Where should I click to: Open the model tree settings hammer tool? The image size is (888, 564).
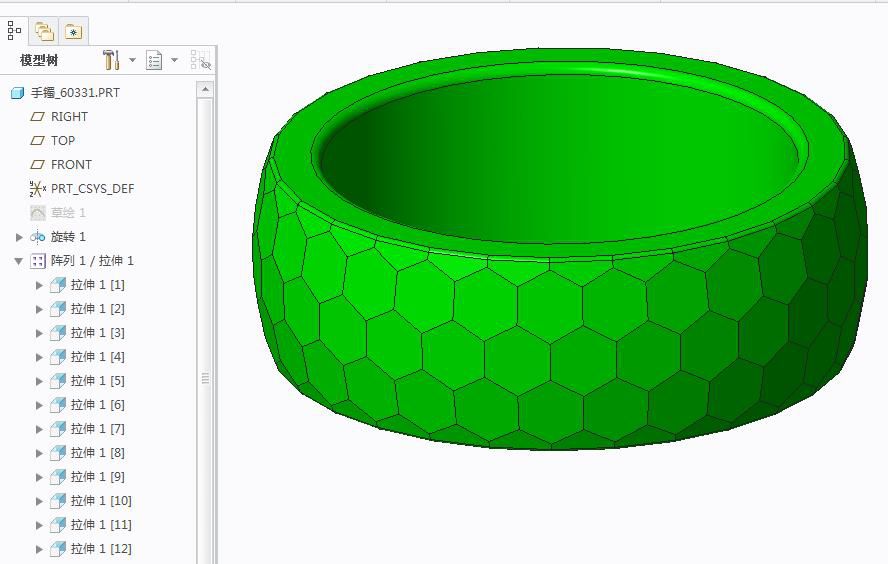pyautogui.click(x=111, y=59)
